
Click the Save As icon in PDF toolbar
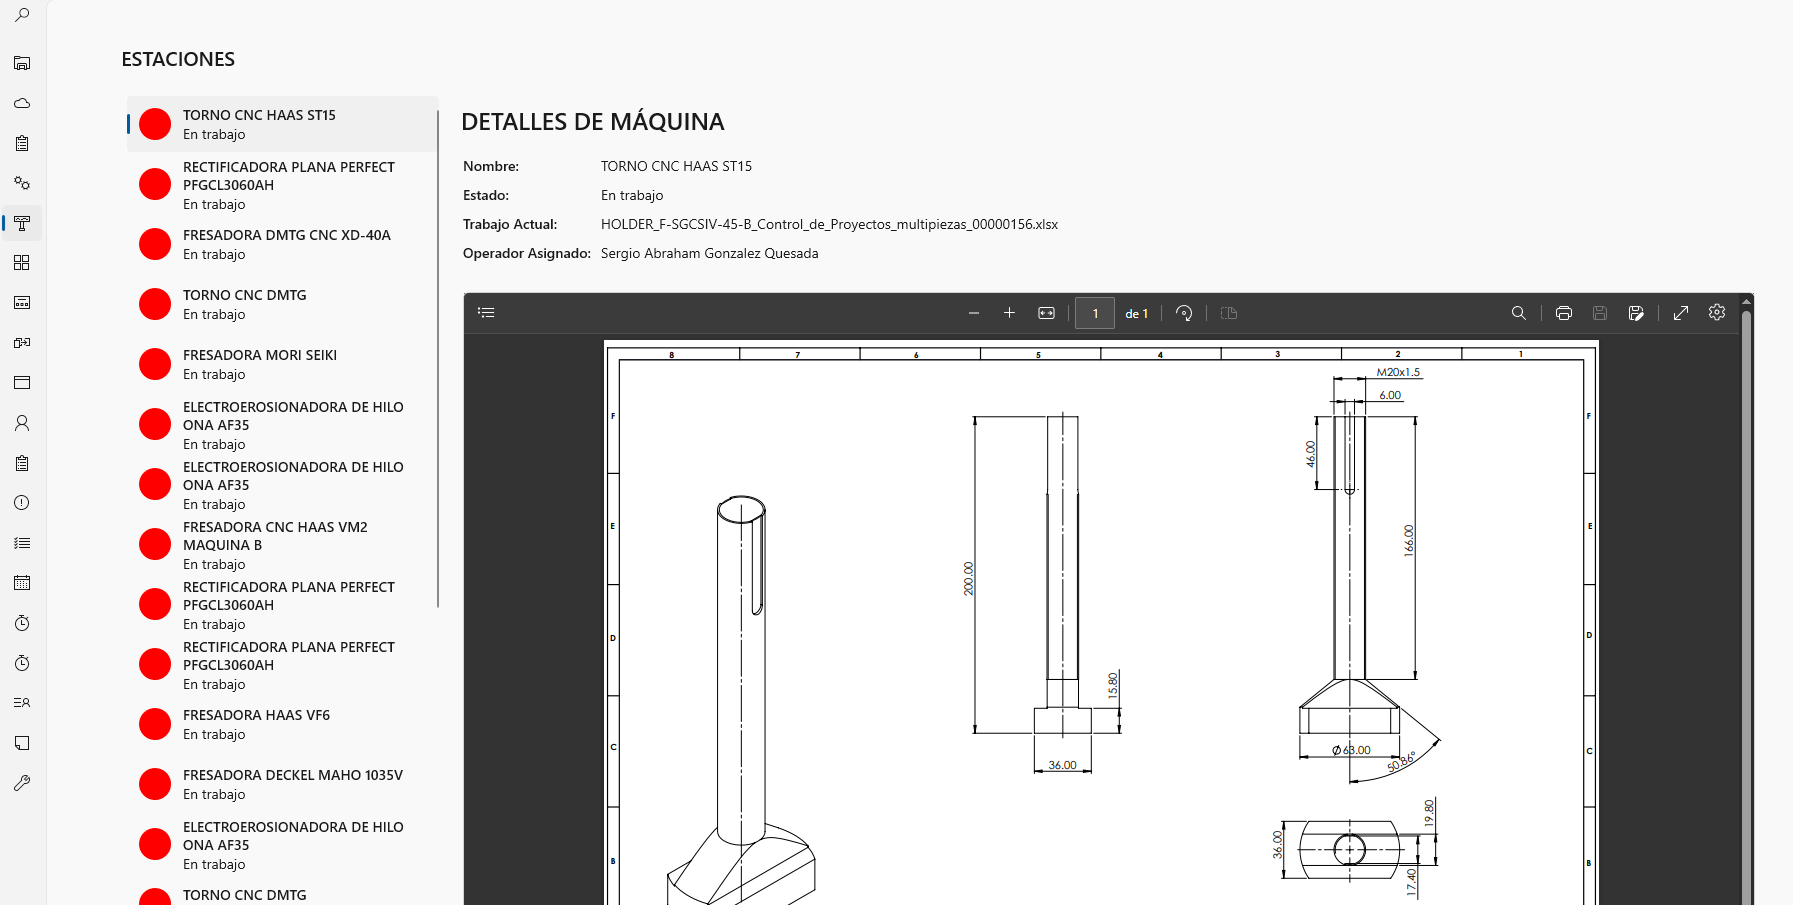point(1636,313)
